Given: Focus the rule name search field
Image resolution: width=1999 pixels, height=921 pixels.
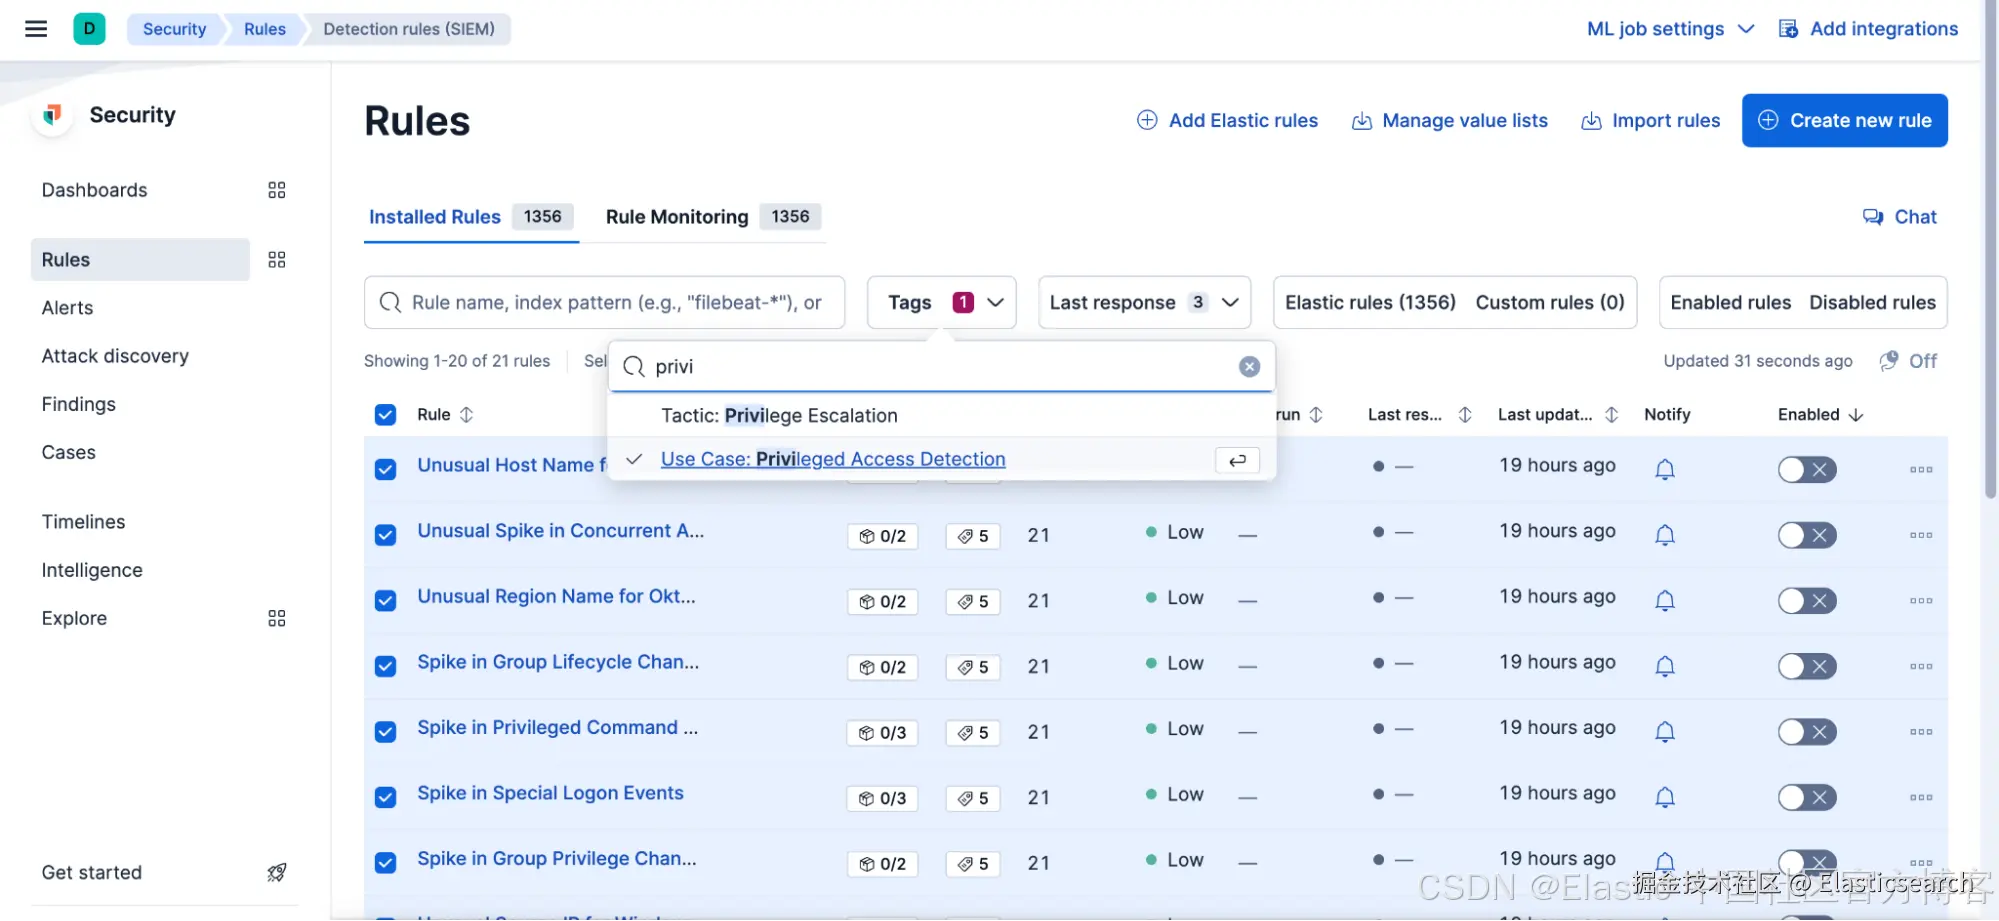Looking at the screenshot, I should tap(616, 303).
